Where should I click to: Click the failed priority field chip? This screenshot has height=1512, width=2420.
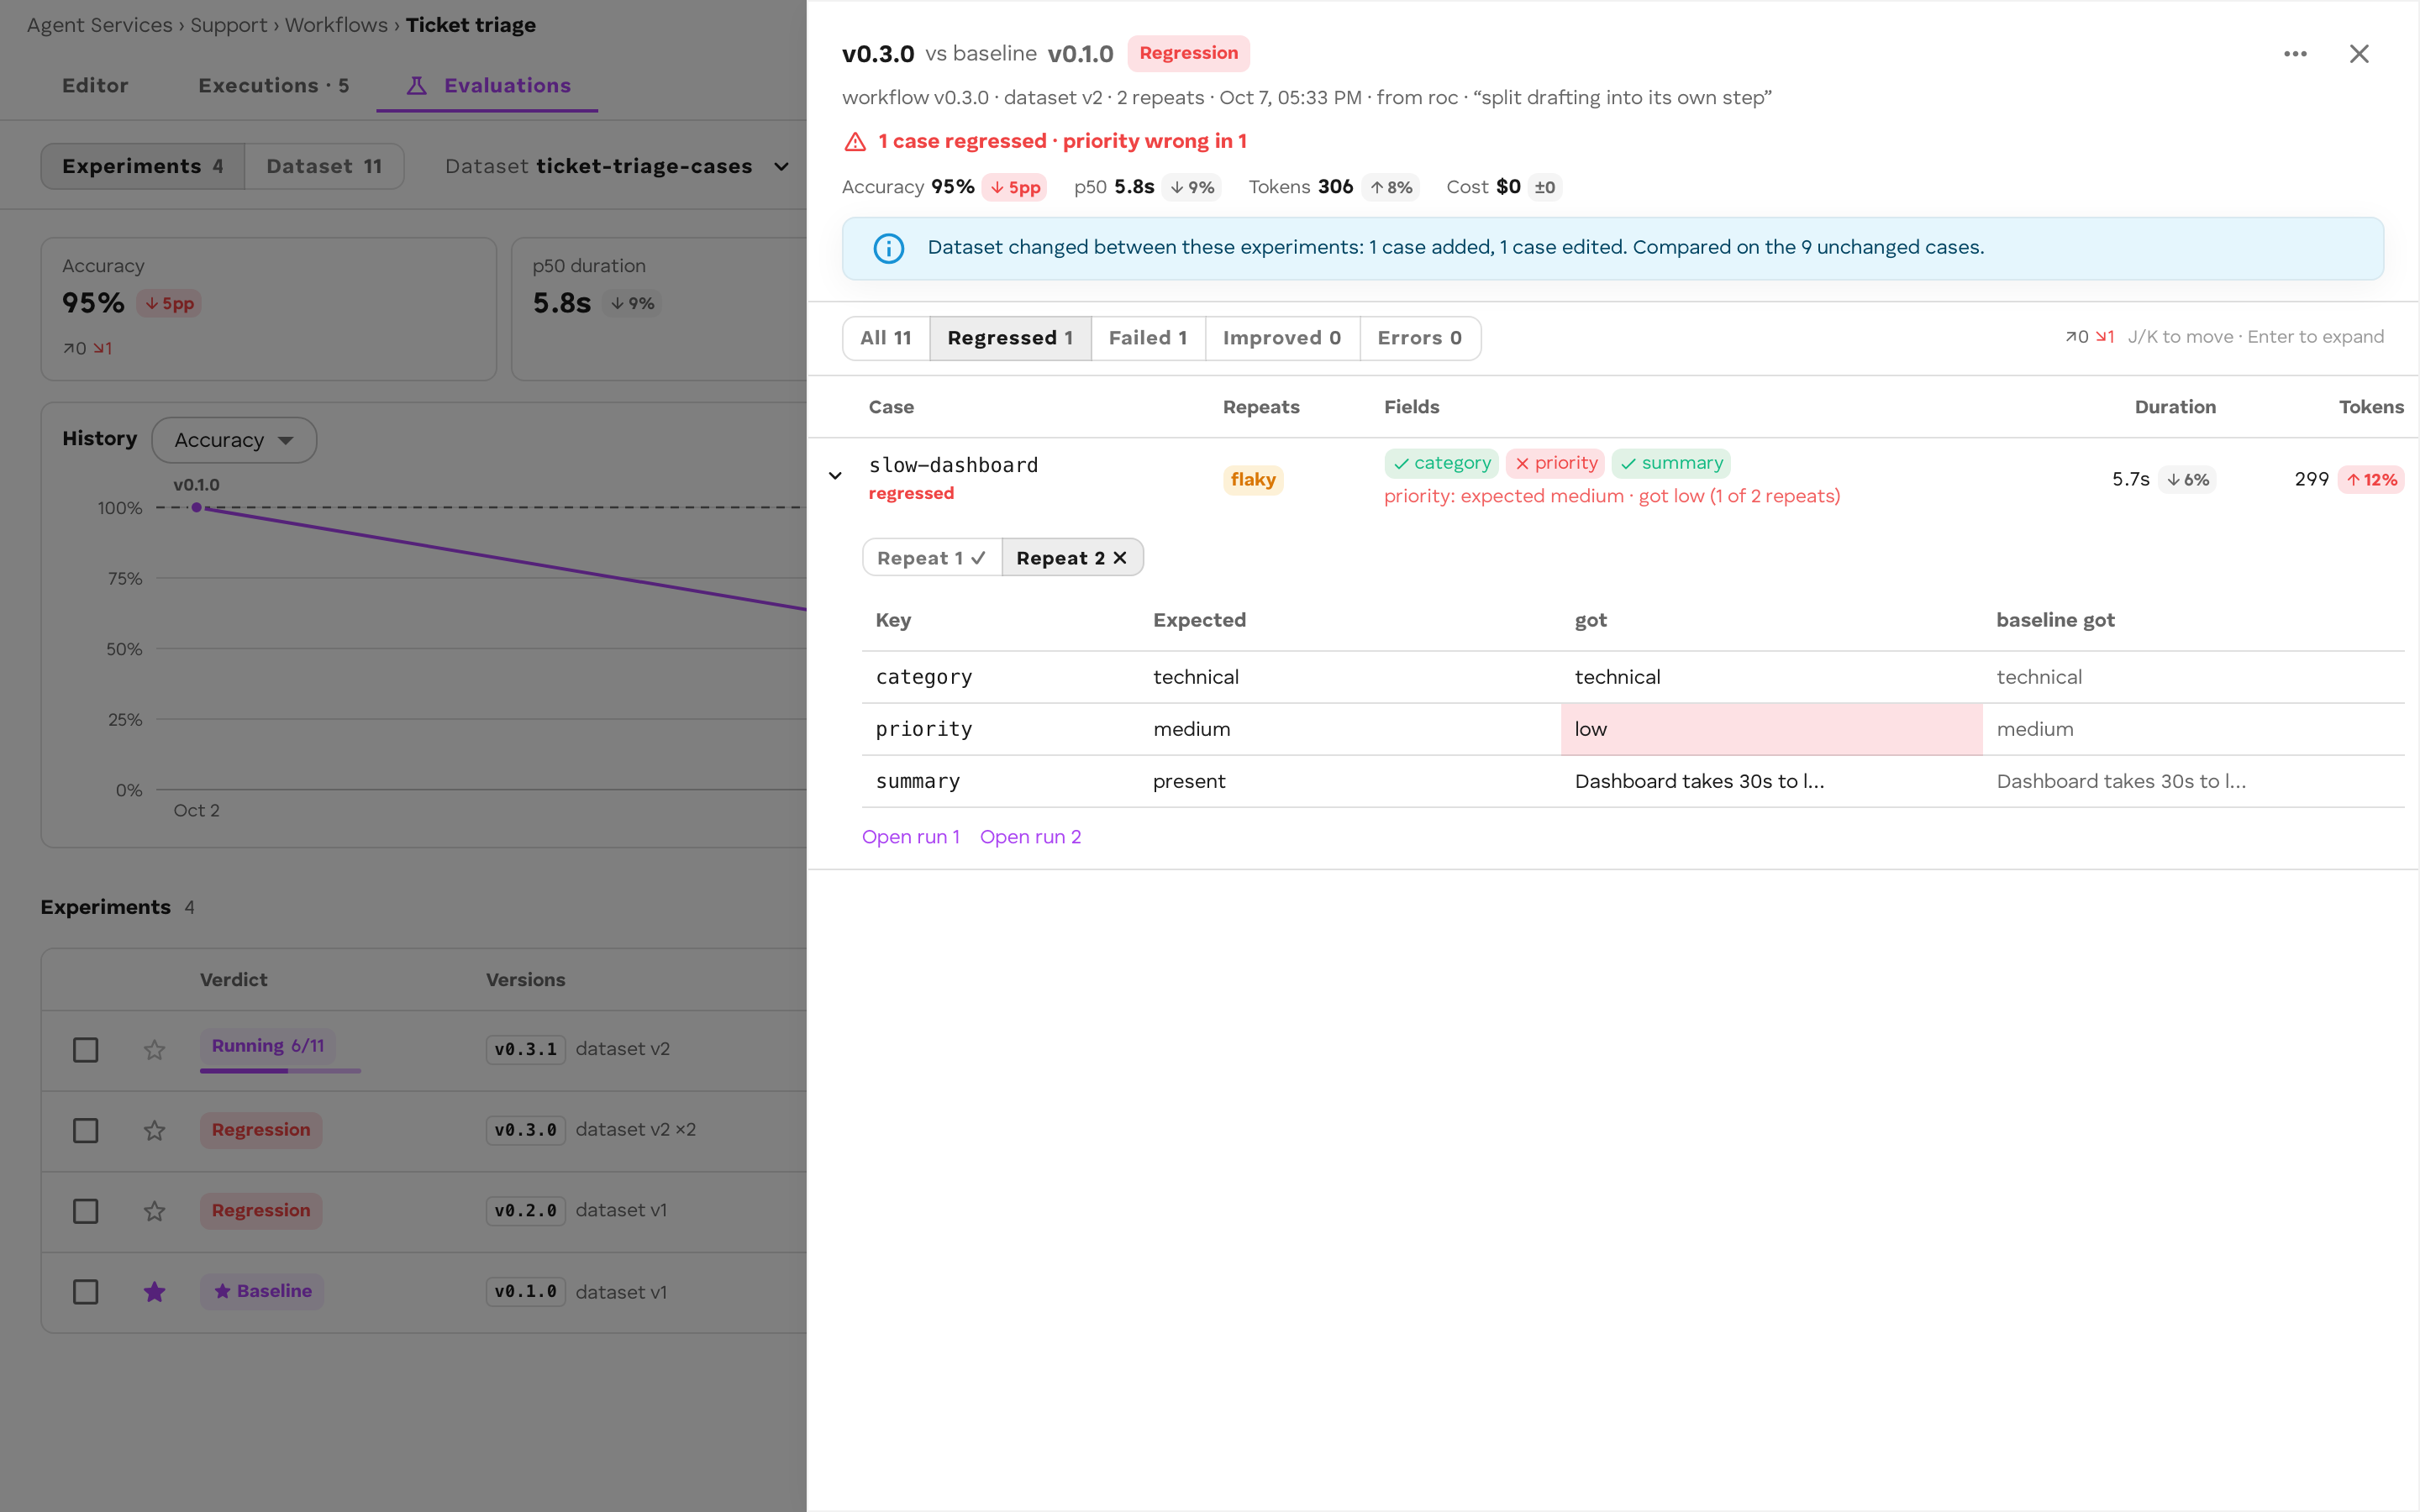click(x=1555, y=463)
